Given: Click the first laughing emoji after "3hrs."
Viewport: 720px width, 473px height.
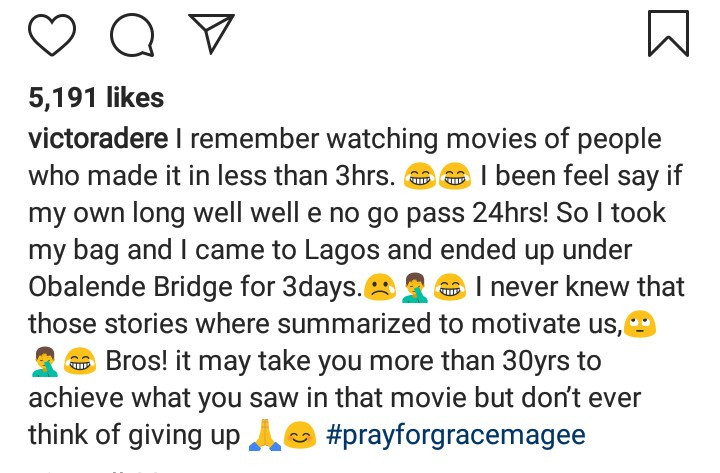Looking at the screenshot, I should tap(417, 178).
